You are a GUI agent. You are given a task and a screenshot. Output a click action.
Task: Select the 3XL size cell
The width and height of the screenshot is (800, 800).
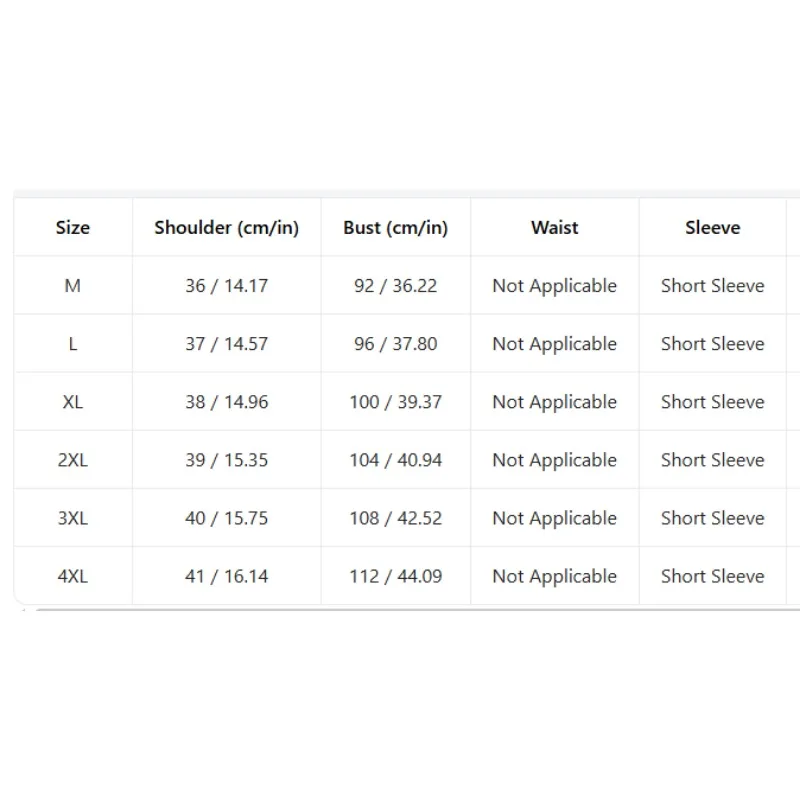[x=73, y=518]
